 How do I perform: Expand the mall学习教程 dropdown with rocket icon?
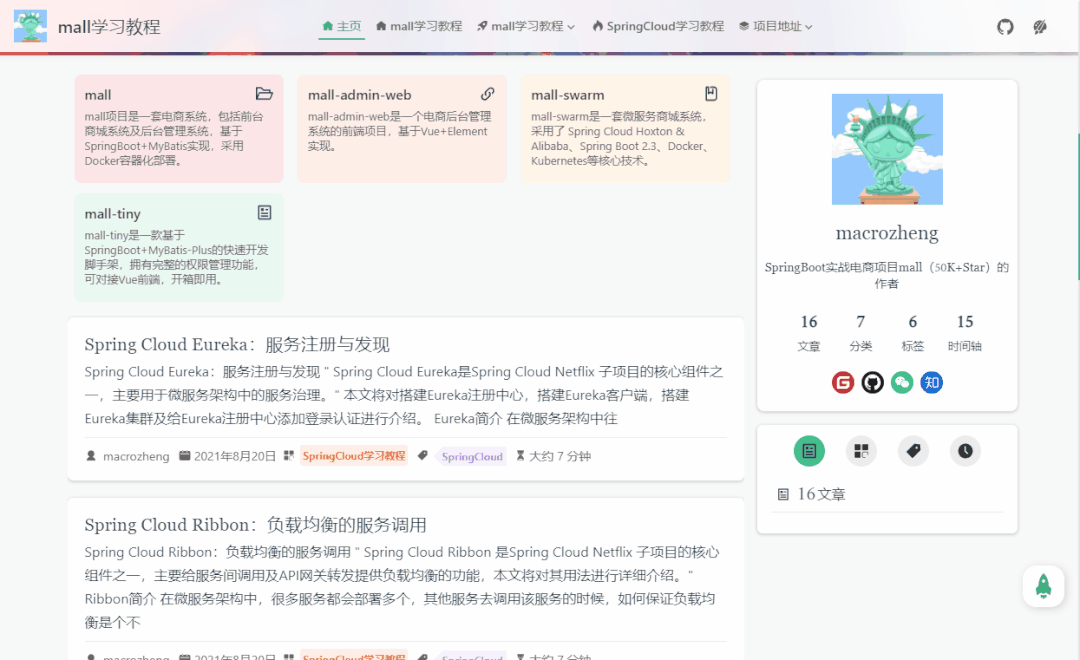point(526,26)
